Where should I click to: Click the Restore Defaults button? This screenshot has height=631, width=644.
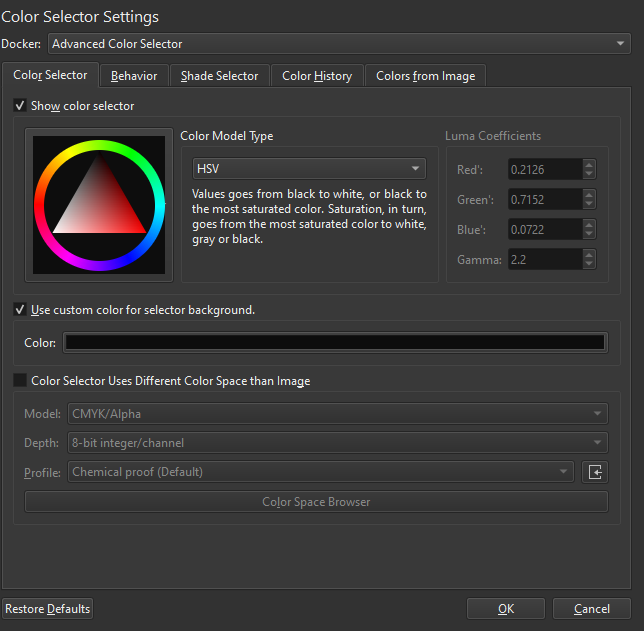click(x=47, y=608)
